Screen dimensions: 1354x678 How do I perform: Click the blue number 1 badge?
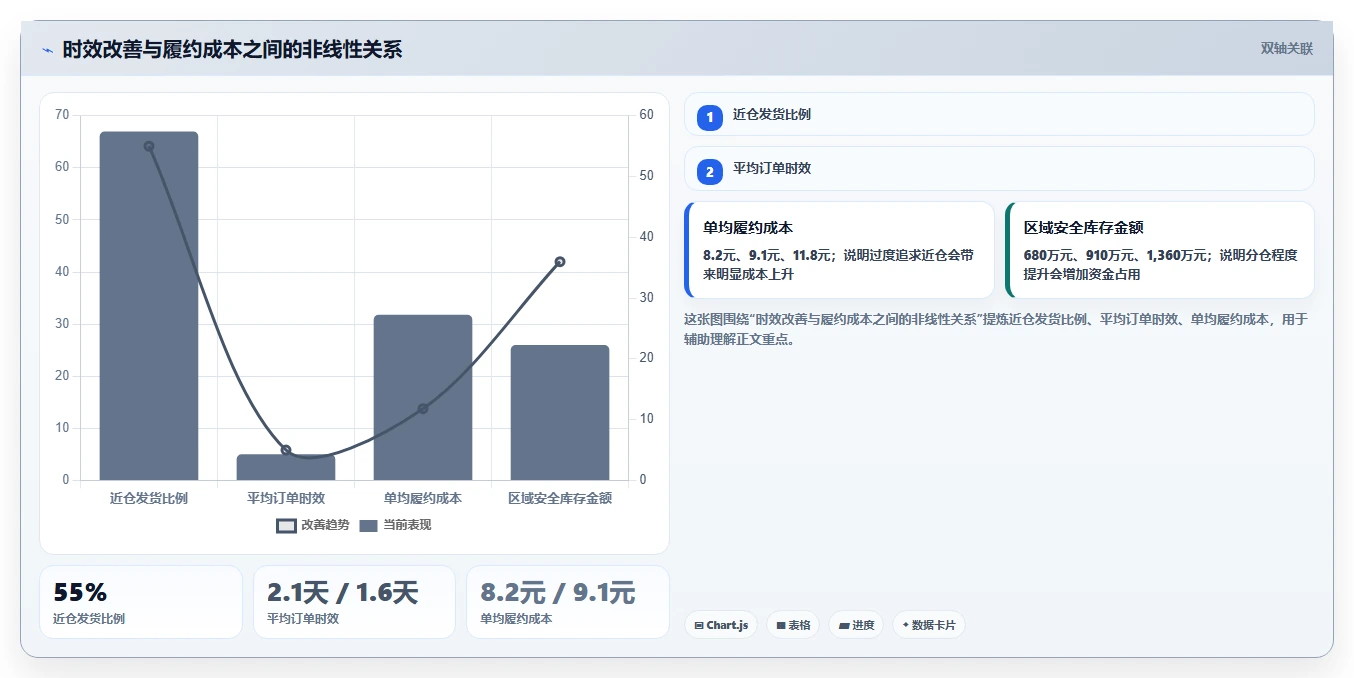click(x=710, y=117)
